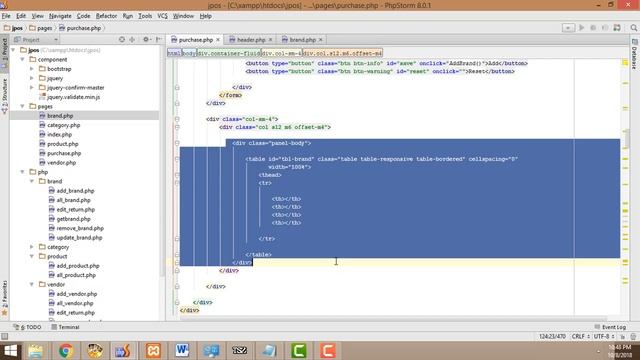This screenshot has height=360, width=640.
Task: Fold the panel-body div via gutter marker
Action: (177, 143)
